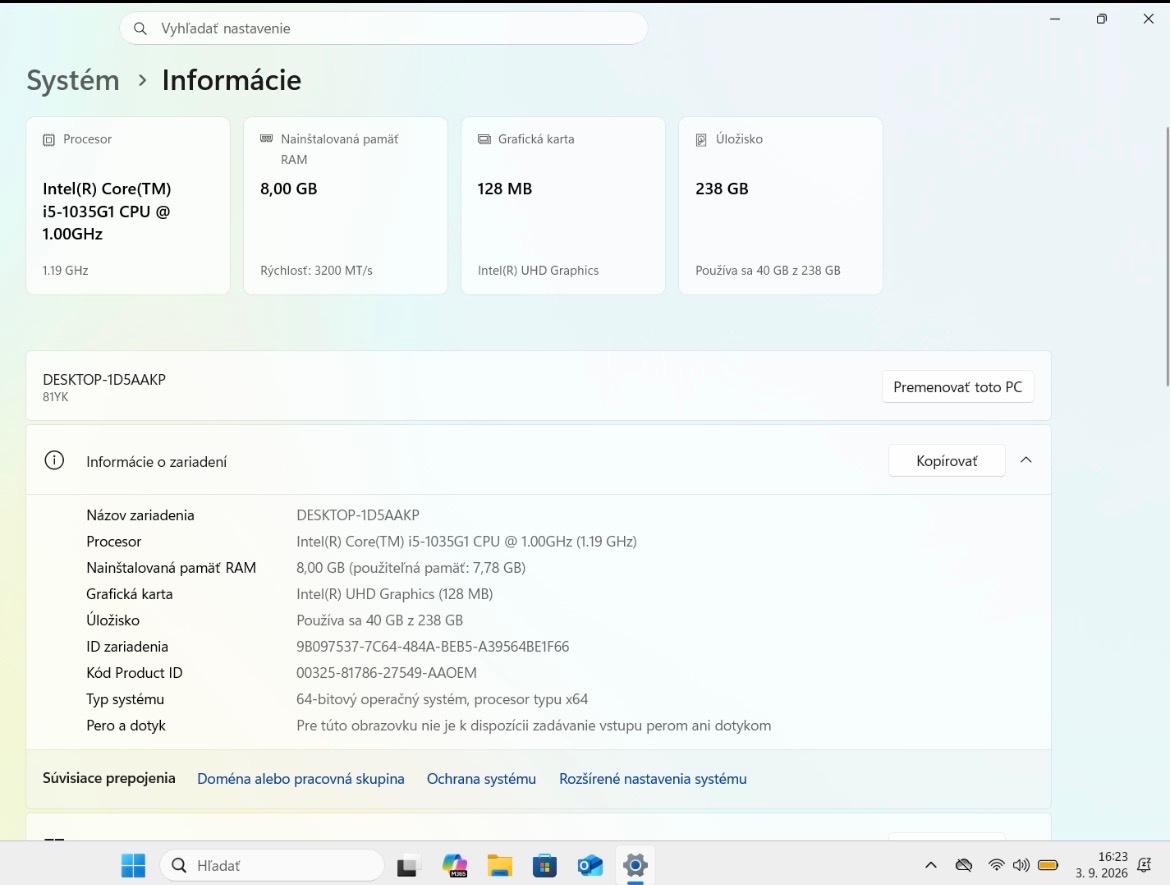Collapse the Informácie o zariadení section
The height and width of the screenshot is (885, 1170).
(x=1026, y=460)
